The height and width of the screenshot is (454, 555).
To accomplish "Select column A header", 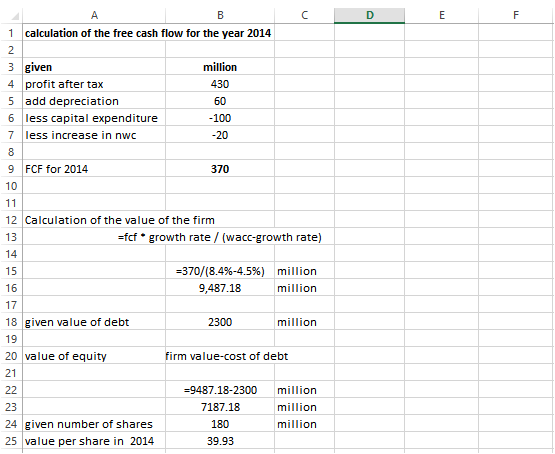I will click(x=94, y=15).
